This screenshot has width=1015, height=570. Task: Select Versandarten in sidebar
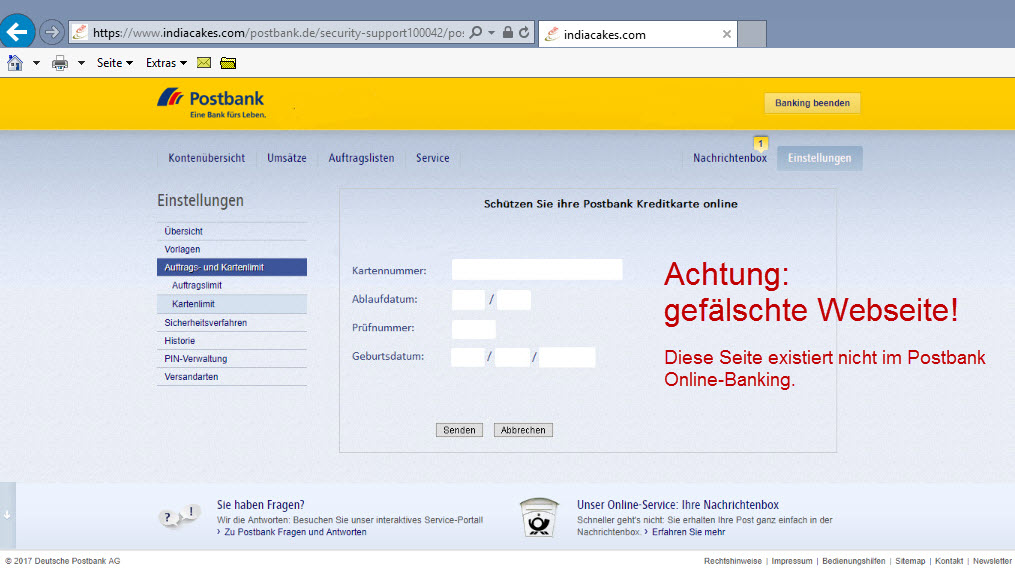(x=232, y=377)
